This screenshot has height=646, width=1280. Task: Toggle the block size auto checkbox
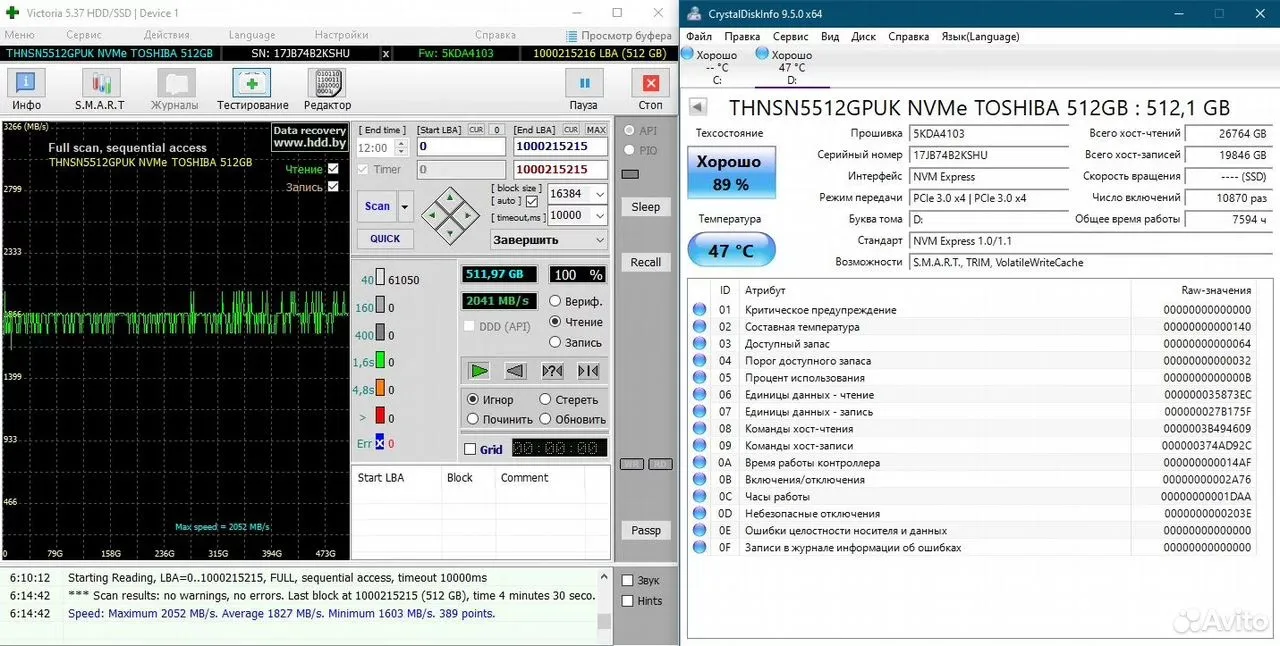[532, 201]
